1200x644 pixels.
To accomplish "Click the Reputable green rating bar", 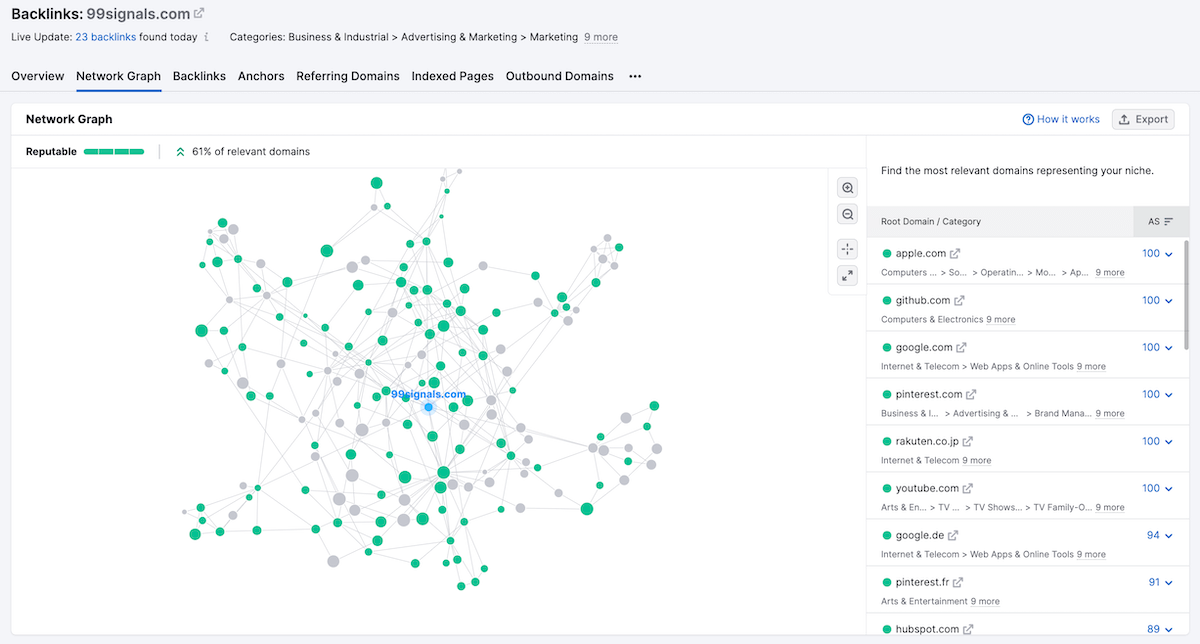I will coord(114,152).
